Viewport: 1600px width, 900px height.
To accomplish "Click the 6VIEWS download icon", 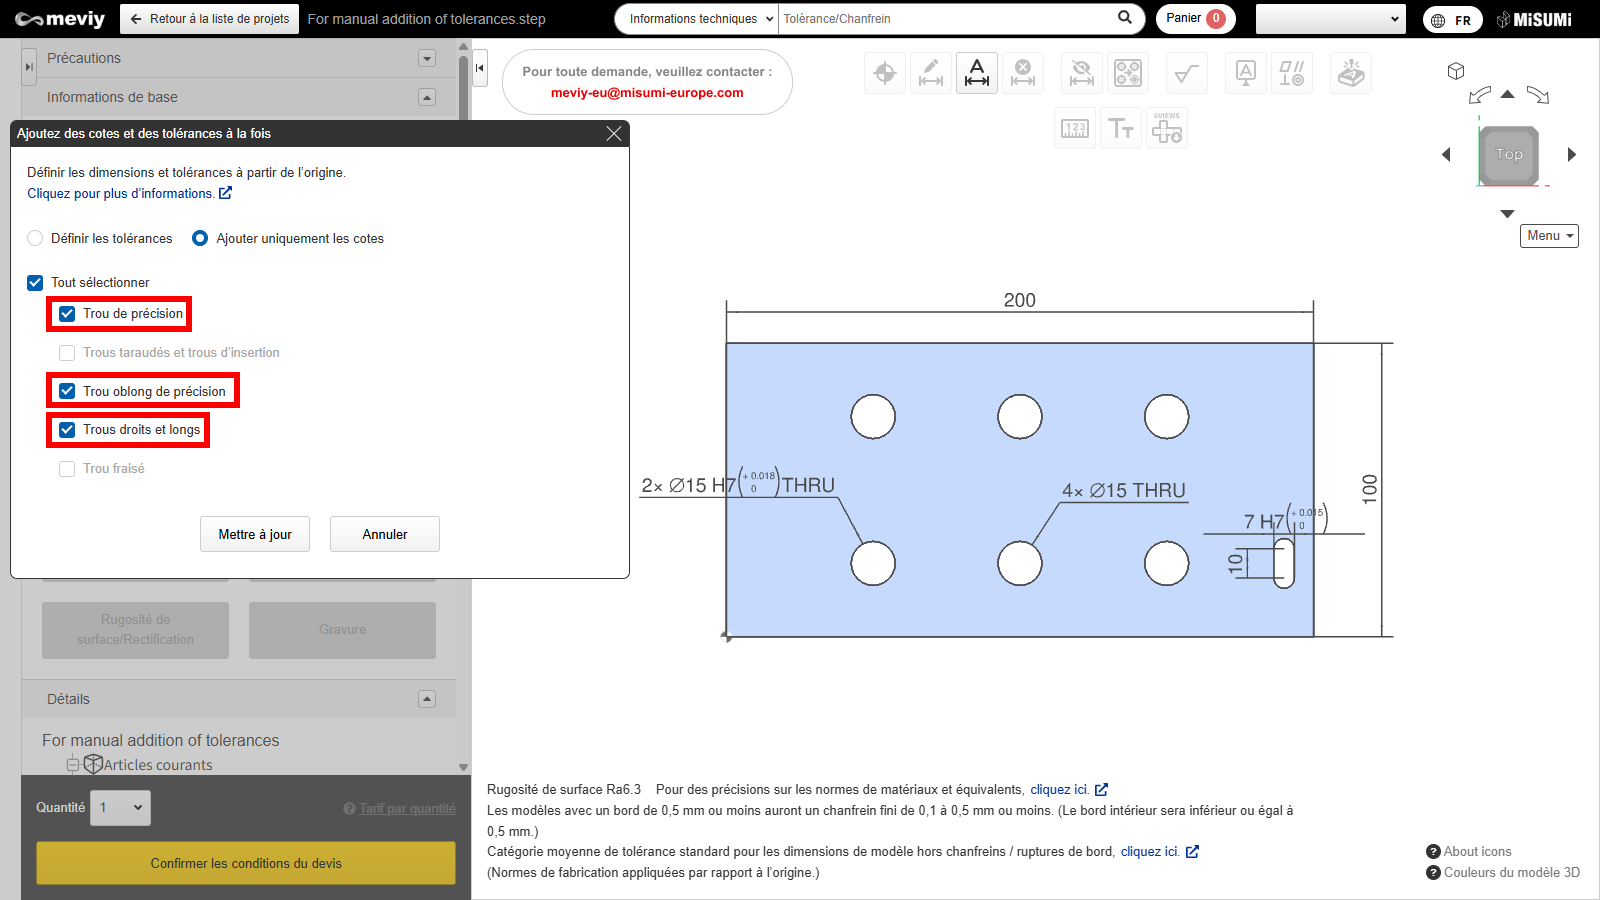I will click(1167, 129).
